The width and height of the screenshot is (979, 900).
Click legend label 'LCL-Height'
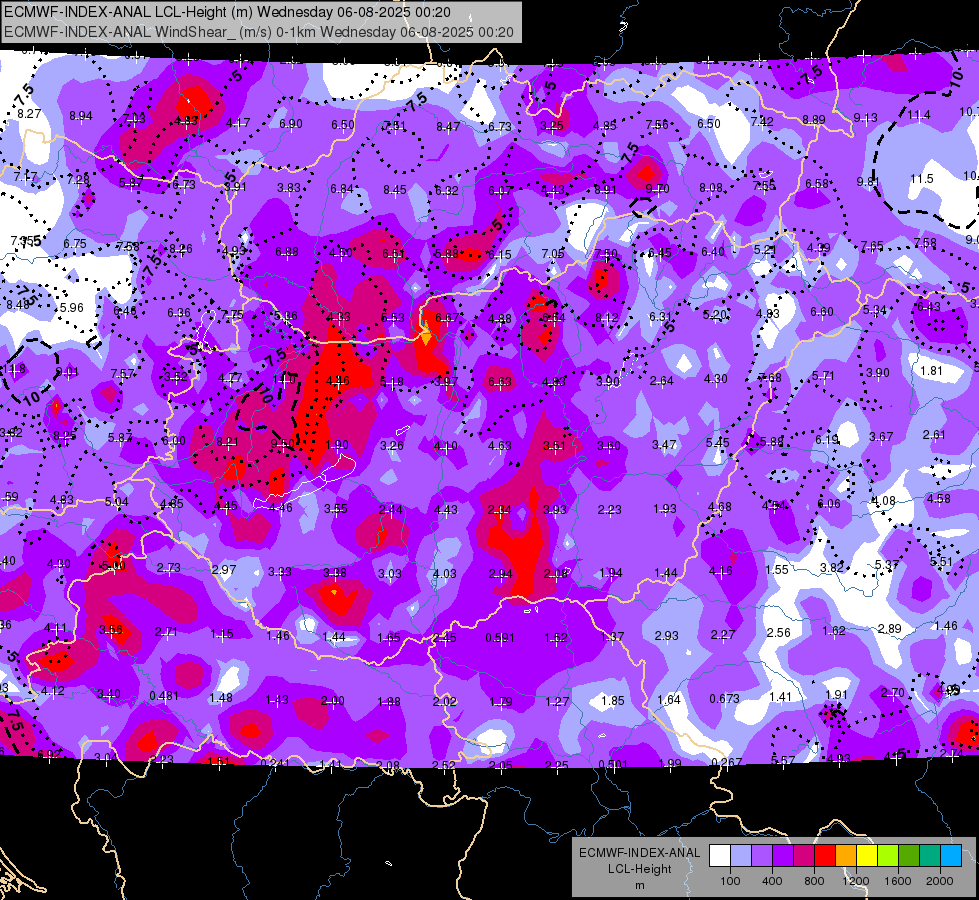pos(639,869)
